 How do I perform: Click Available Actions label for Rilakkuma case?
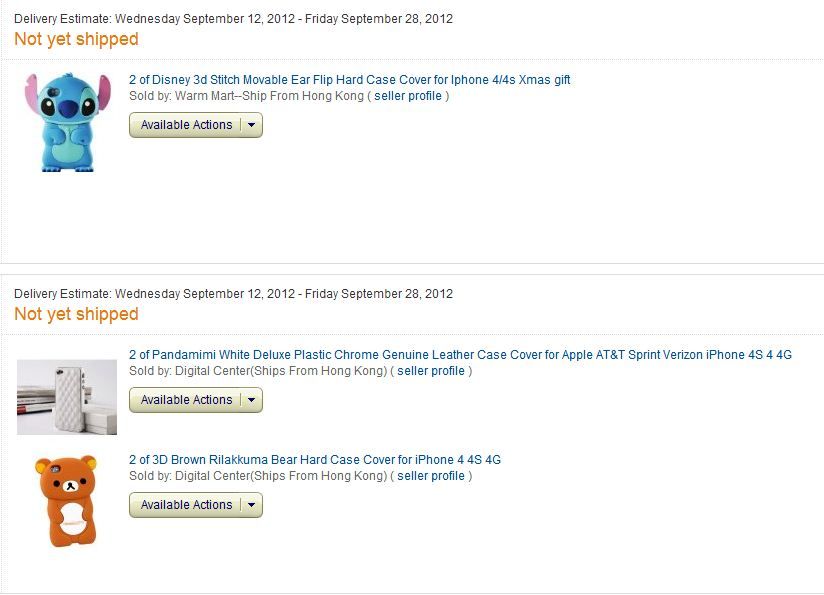point(186,505)
